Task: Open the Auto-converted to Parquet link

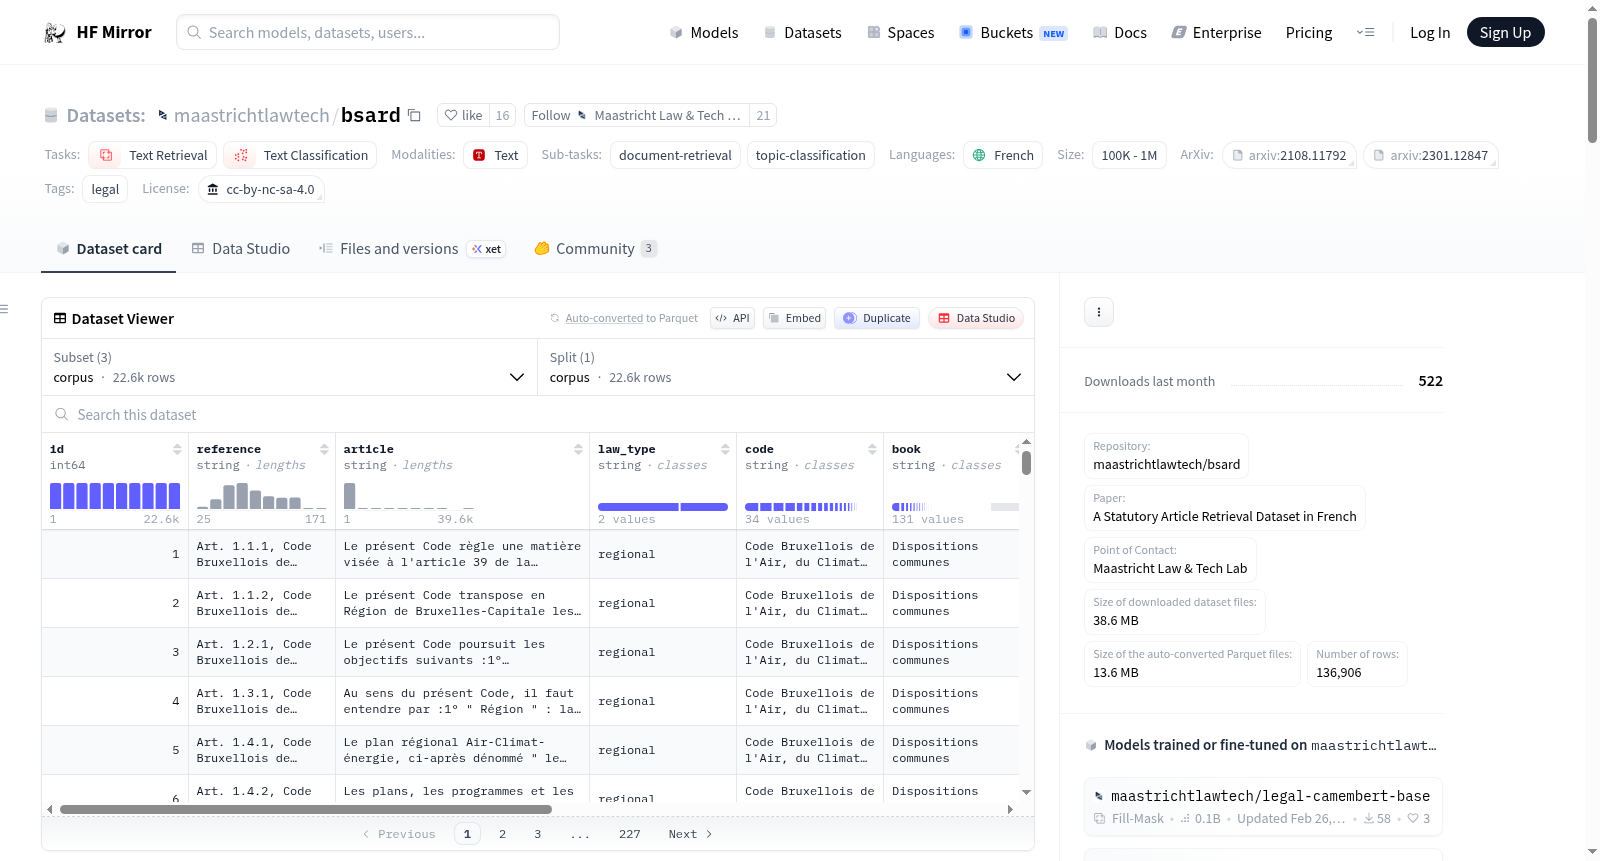Action: 604,319
